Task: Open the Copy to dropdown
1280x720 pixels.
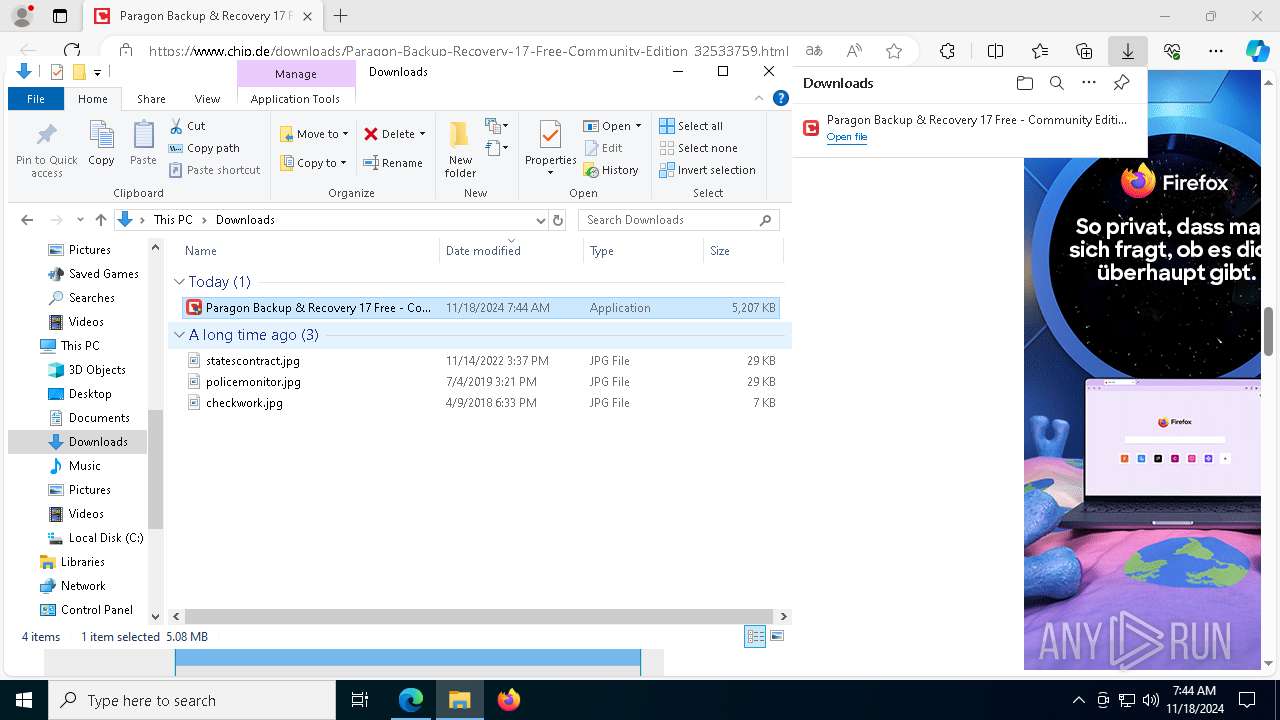Action: click(314, 163)
